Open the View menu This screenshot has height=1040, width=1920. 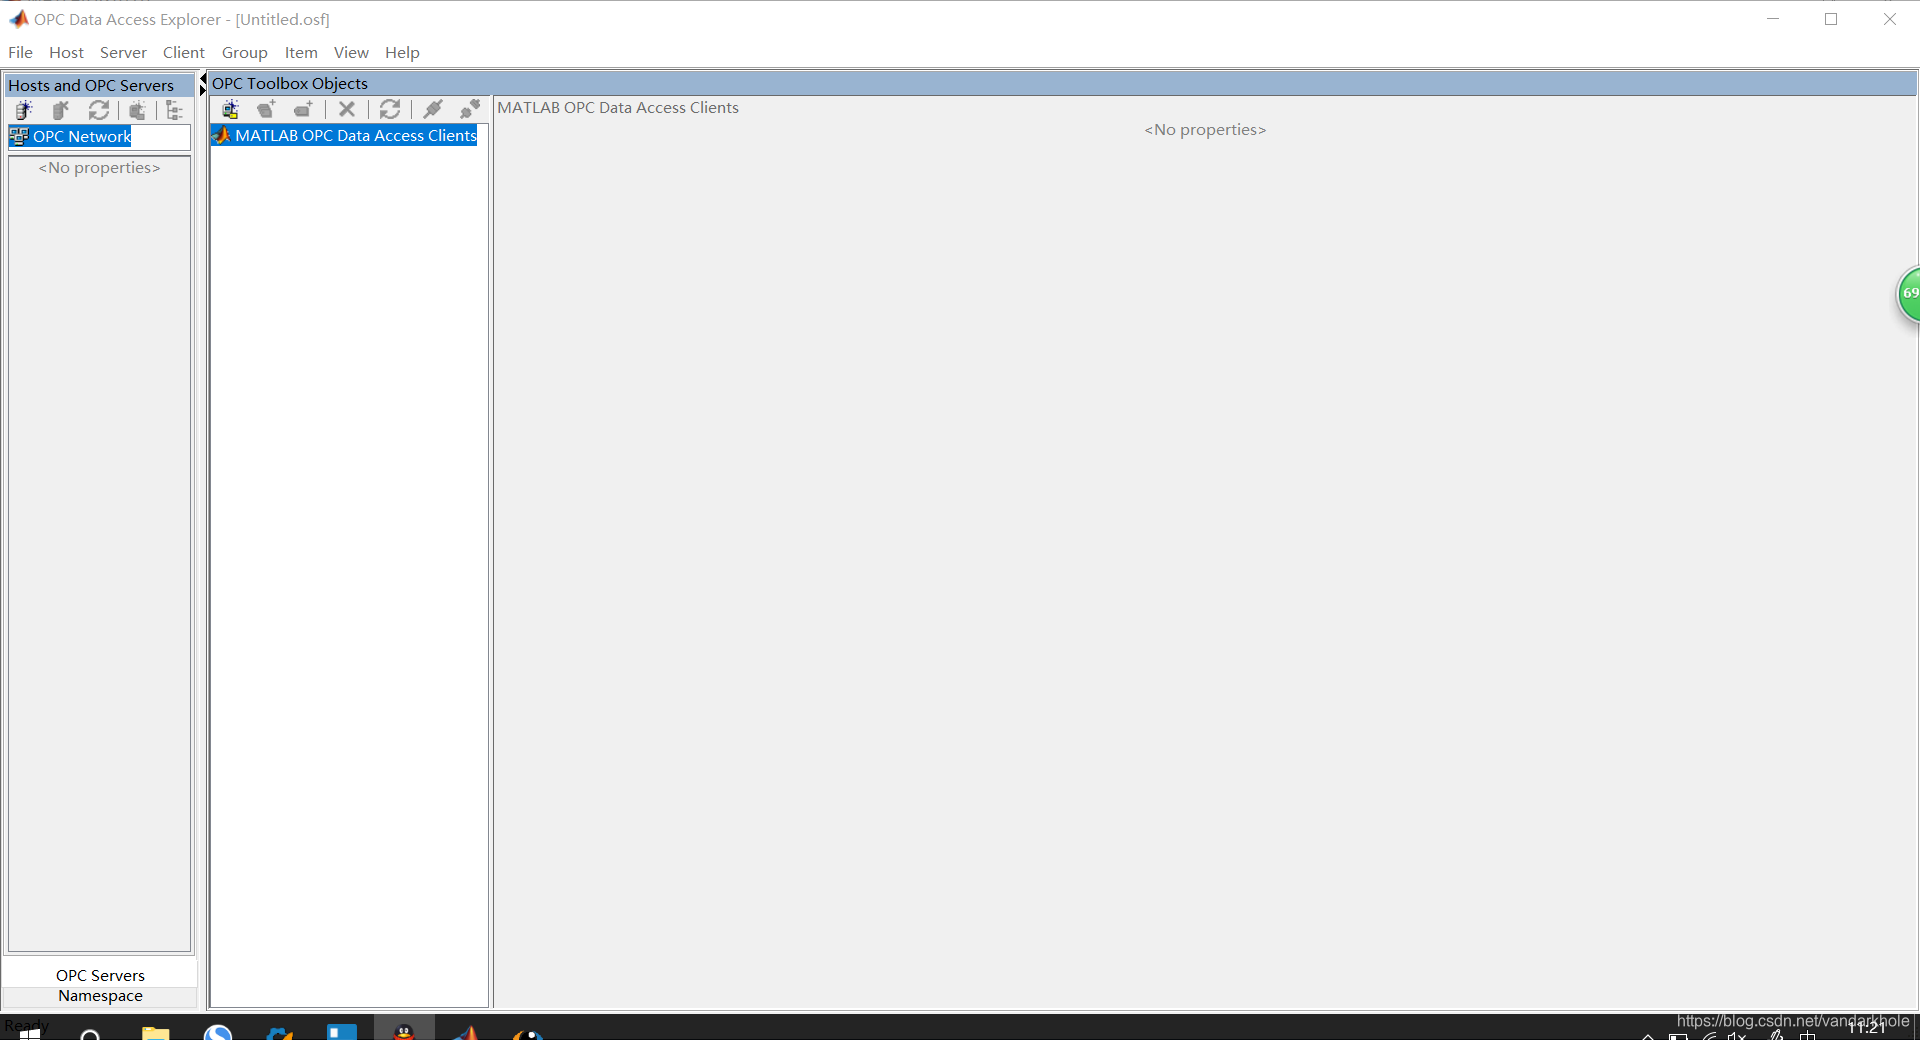pyautogui.click(x=351, y=53)
